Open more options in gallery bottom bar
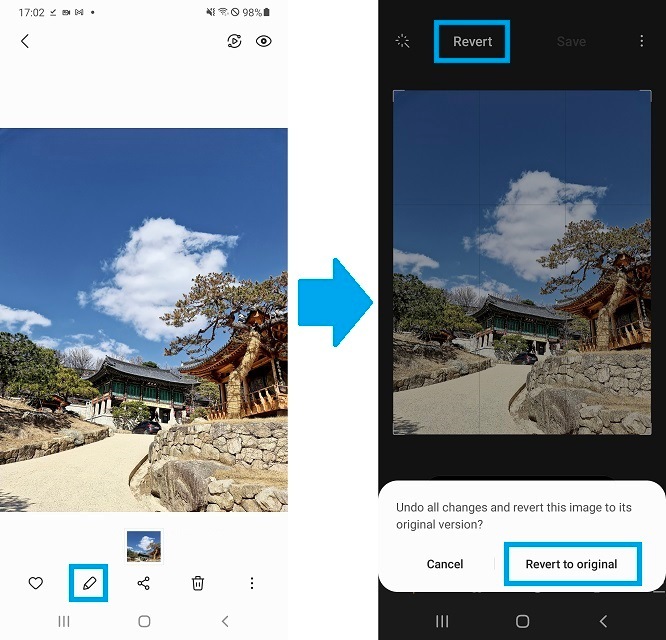 [252, 583]
